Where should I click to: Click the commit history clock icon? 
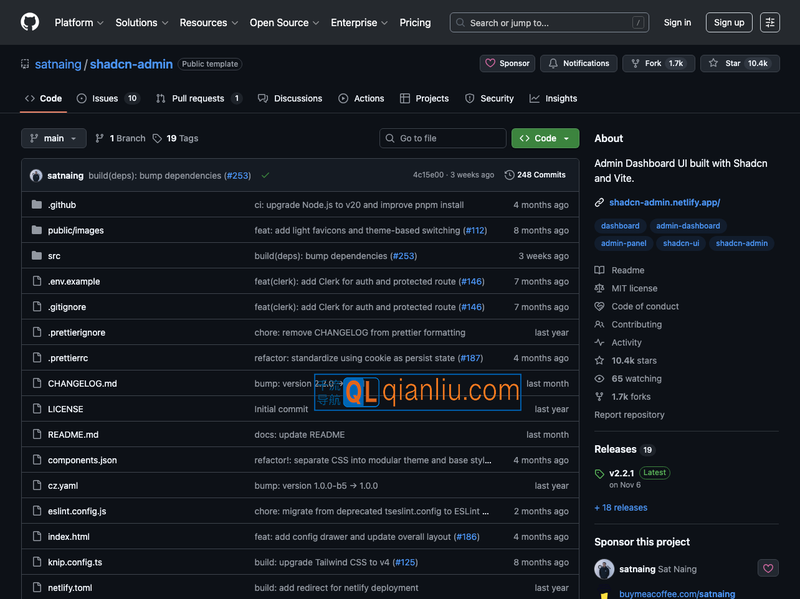(x=510, y=175)
